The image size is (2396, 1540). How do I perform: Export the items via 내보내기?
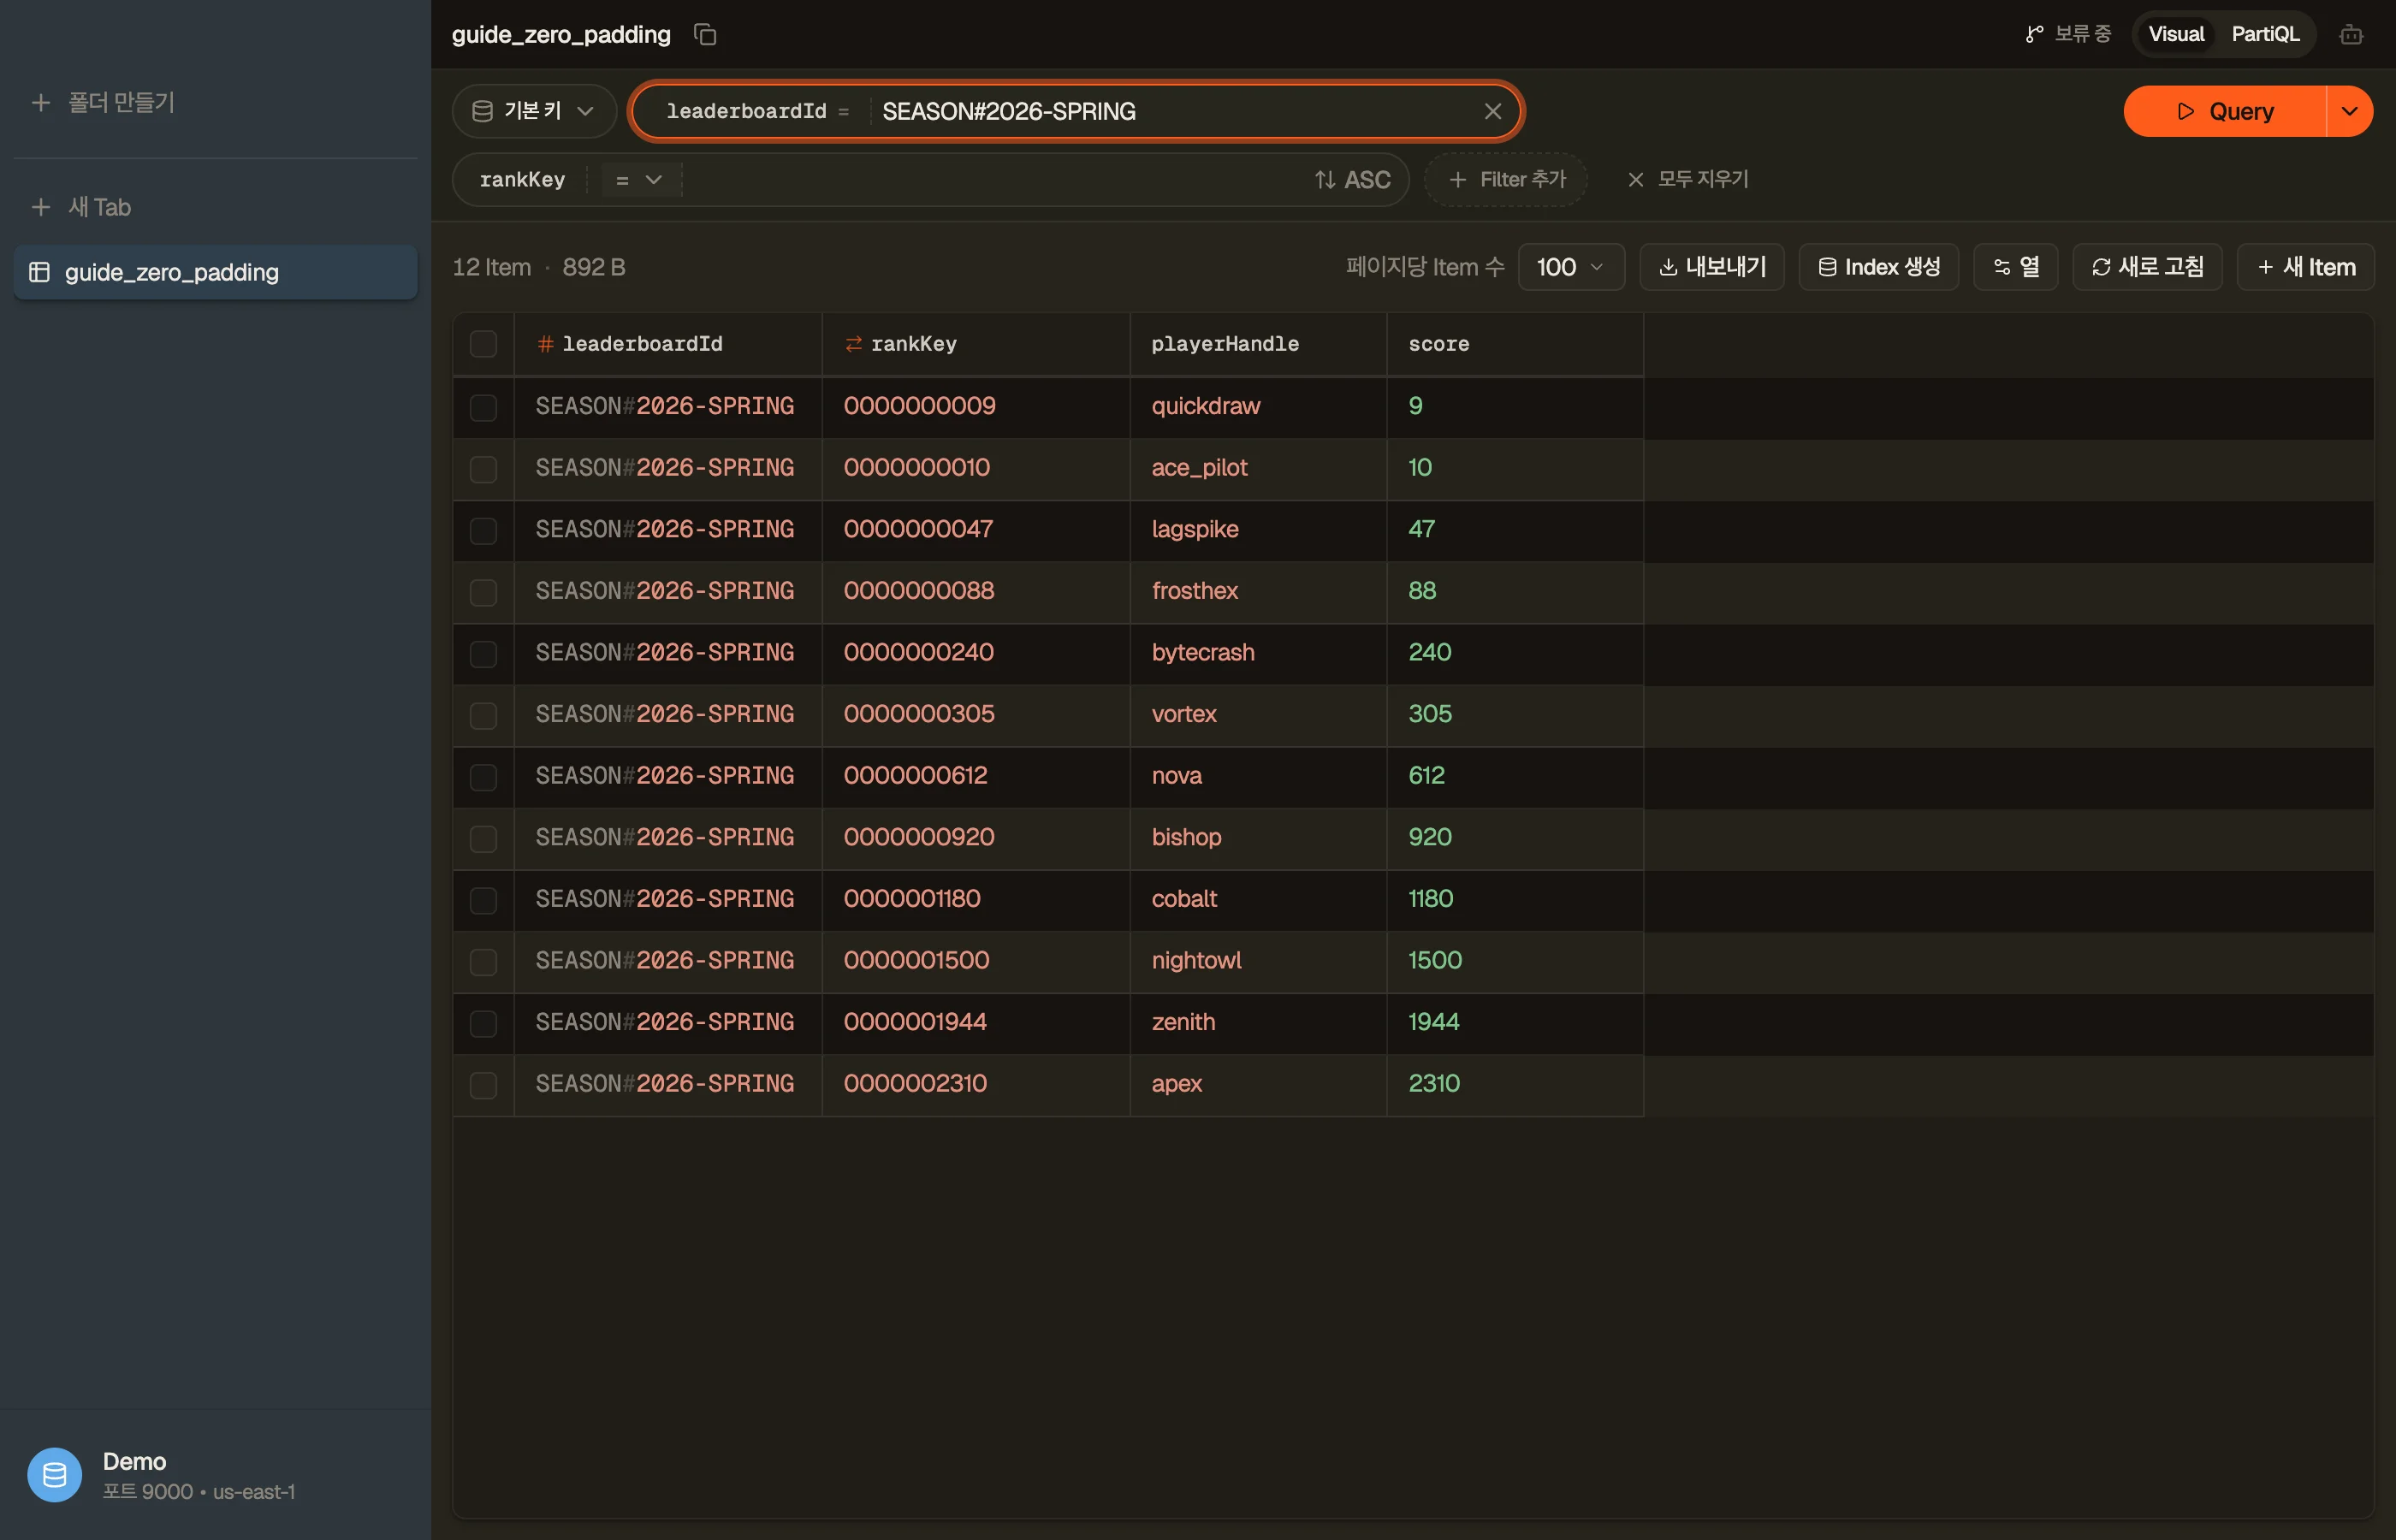(x=1711, y=267)
